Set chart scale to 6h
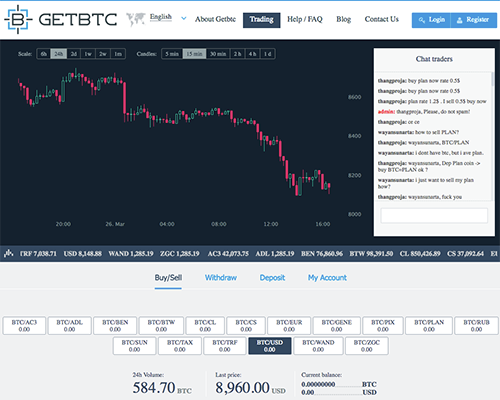This screenshot has height=400, width=500. point(44,54)
